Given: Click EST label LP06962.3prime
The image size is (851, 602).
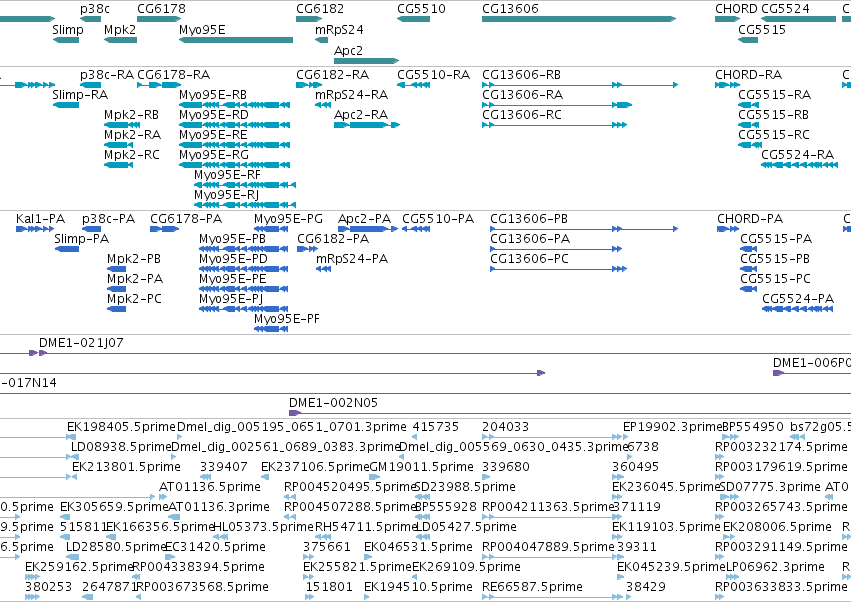Looking at the screenshot, I should (776, 567).
